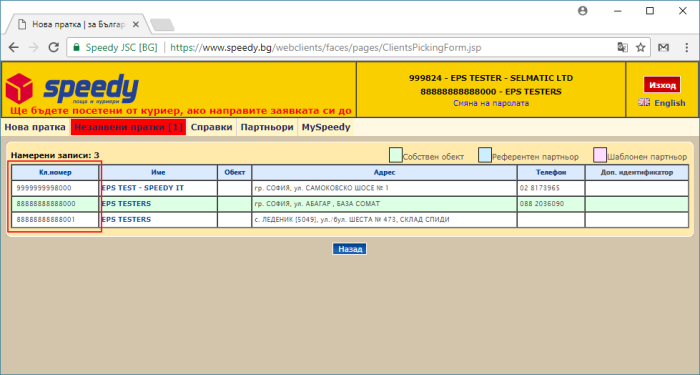Click the browser back arrow
The image size is (700, 375).
[x=14, y=47]
